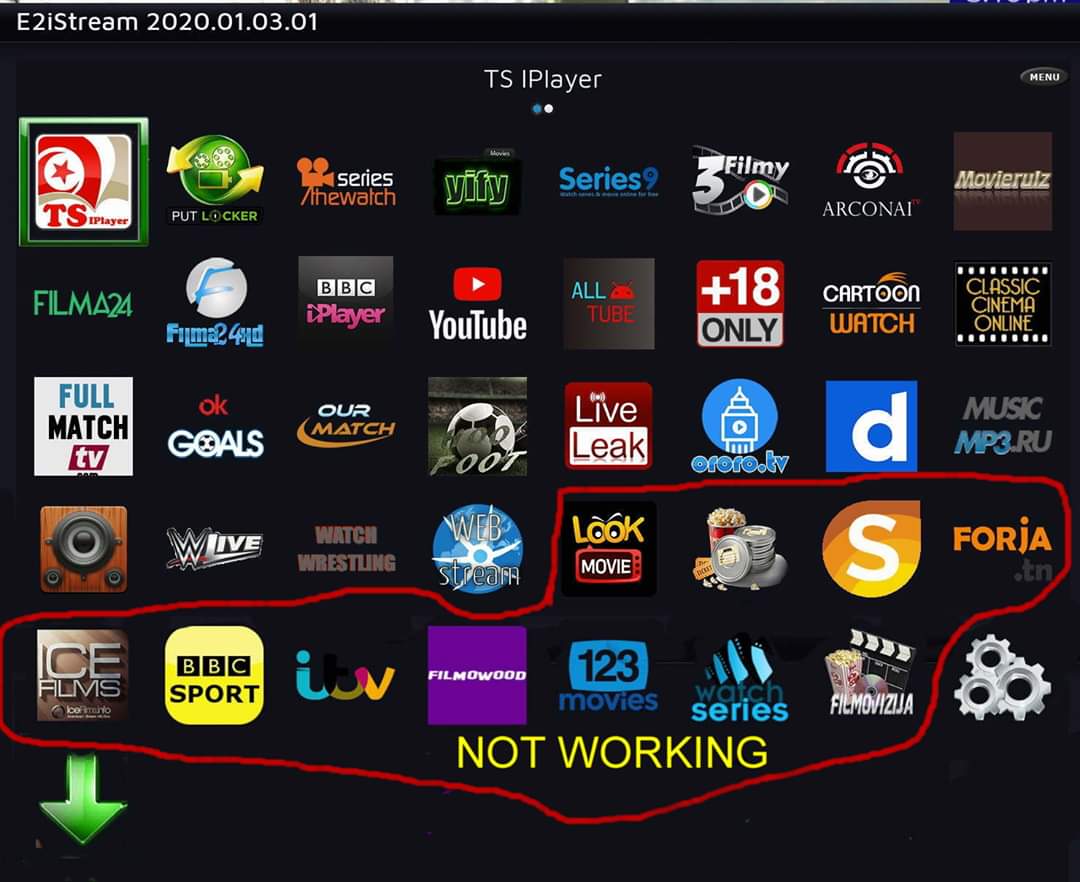Screen dimensions: 1080x882
Task: Open the yellow BBC Sport icon
Action: [x=214, y=675]
